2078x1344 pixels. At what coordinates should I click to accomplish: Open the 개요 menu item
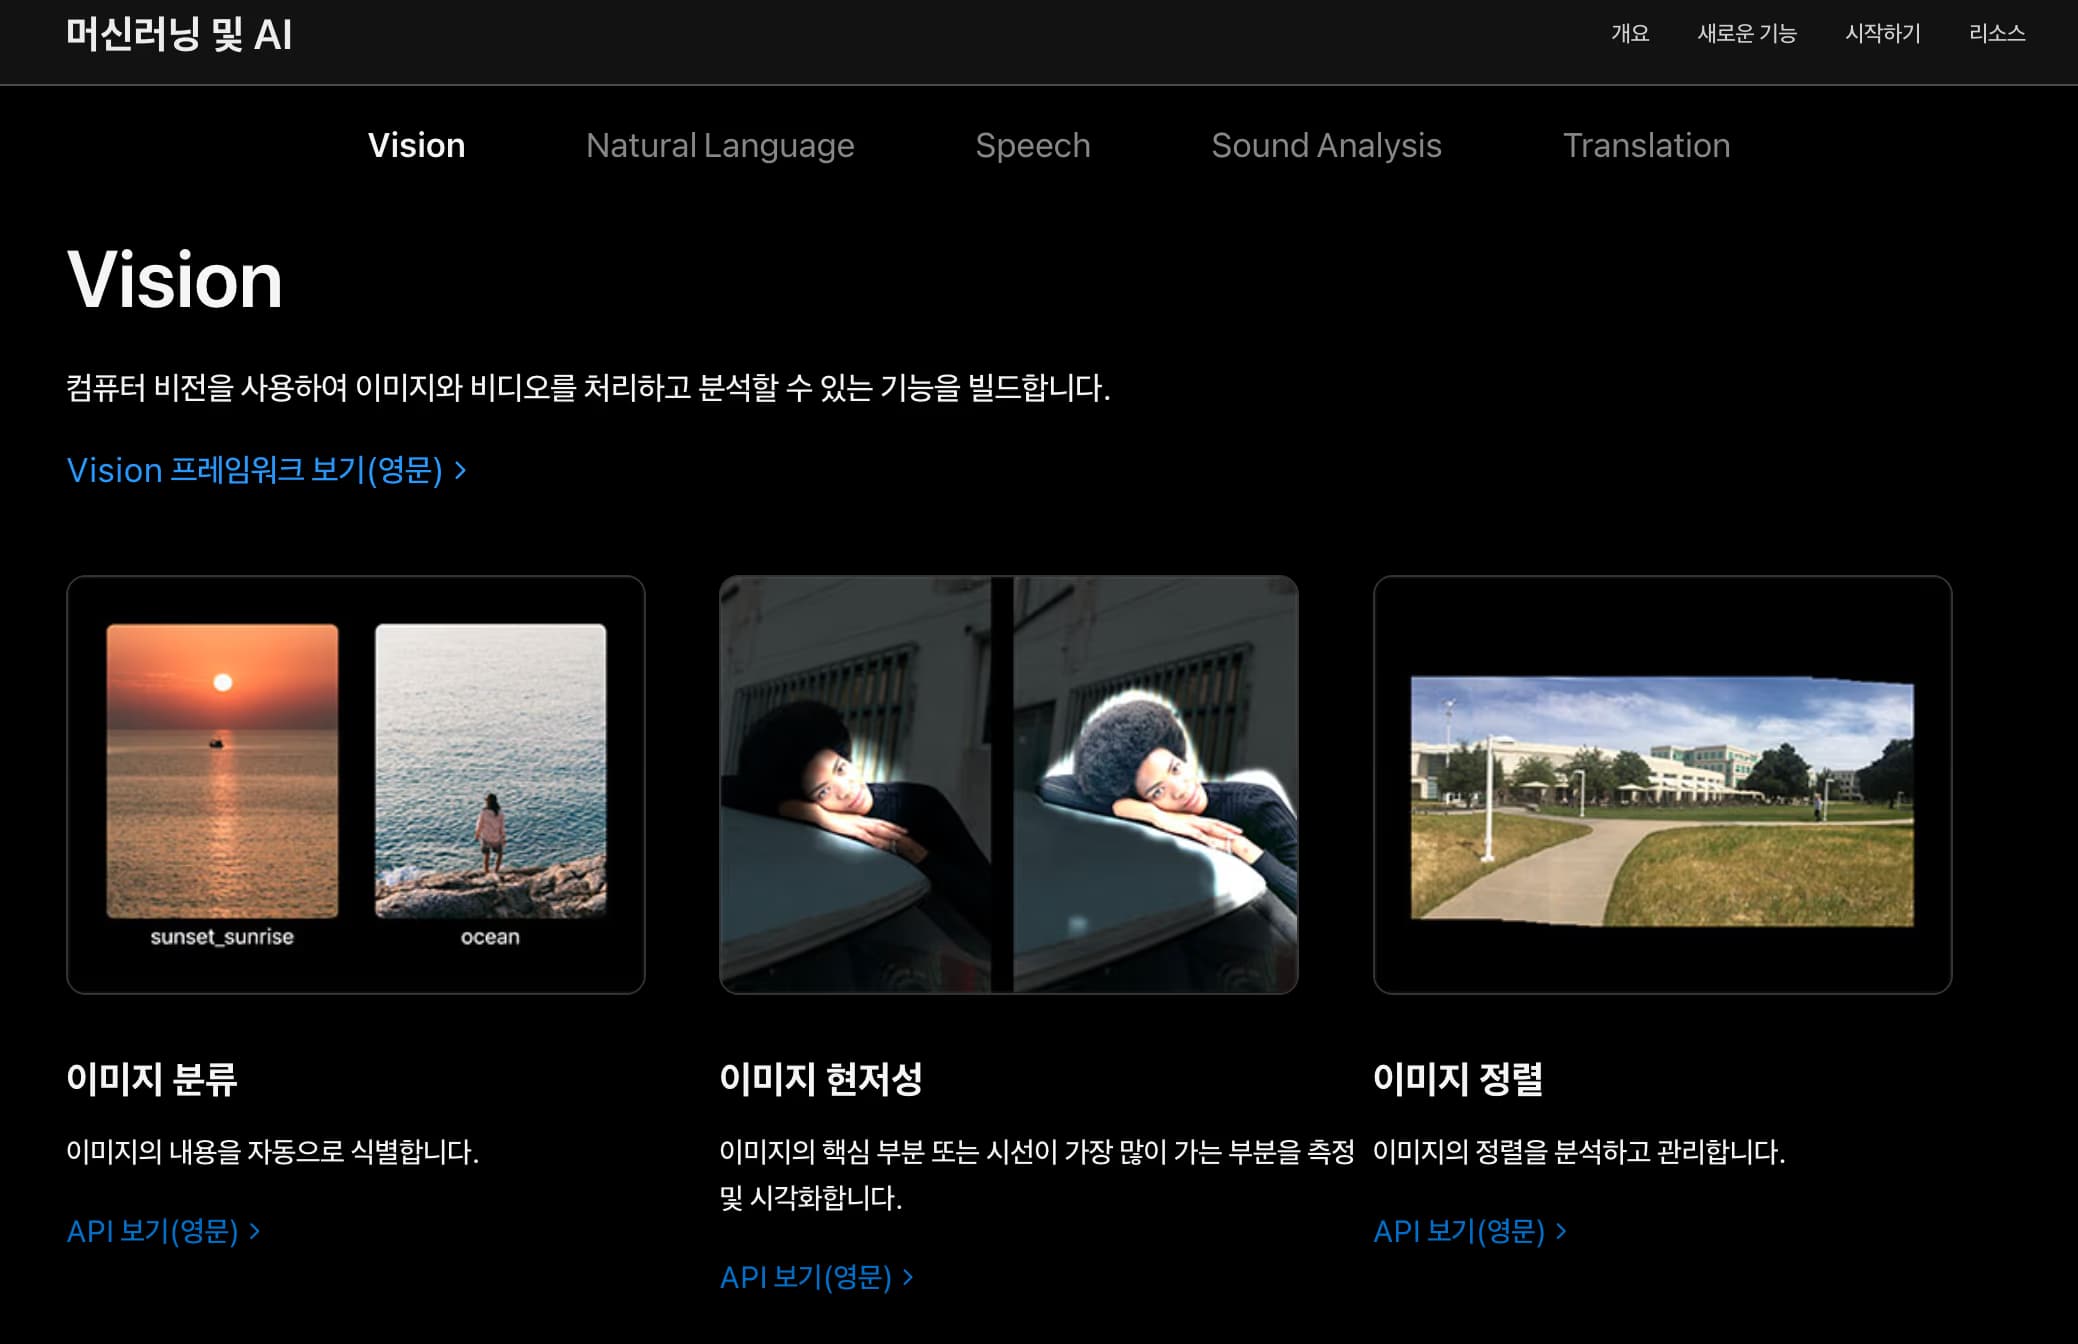coord(1632,33)
